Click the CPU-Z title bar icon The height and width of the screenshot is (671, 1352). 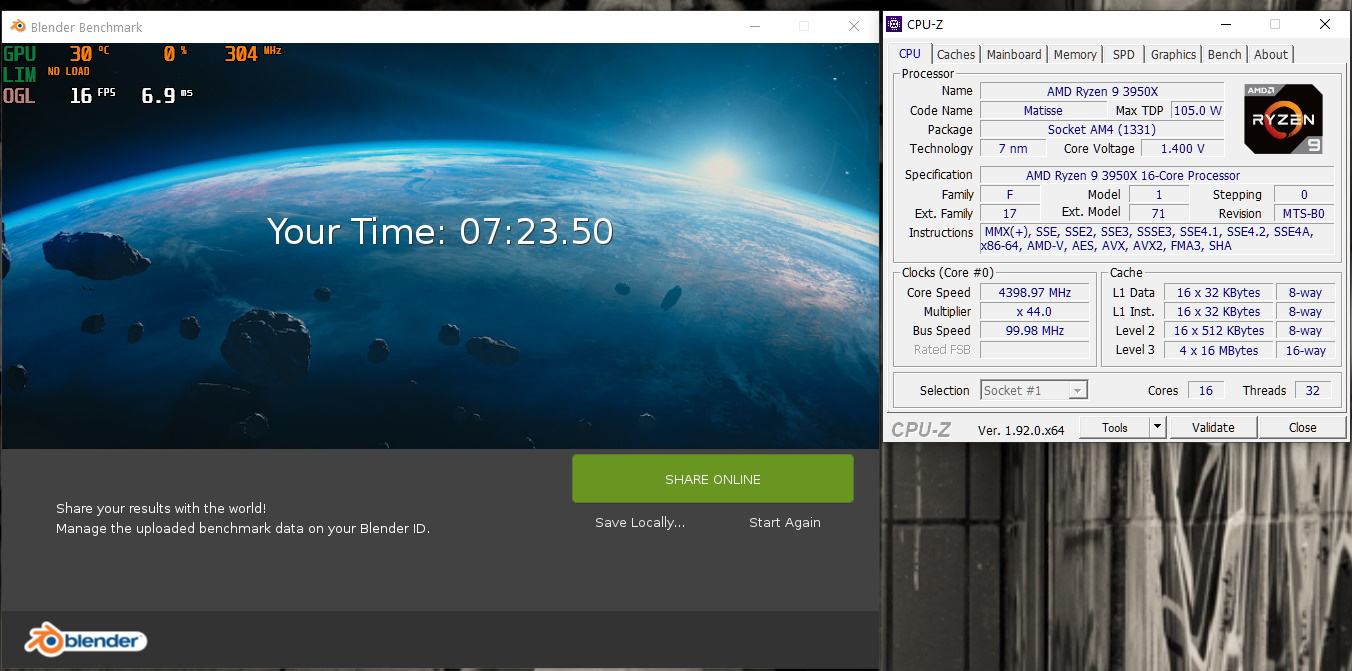tap(895, 24)
